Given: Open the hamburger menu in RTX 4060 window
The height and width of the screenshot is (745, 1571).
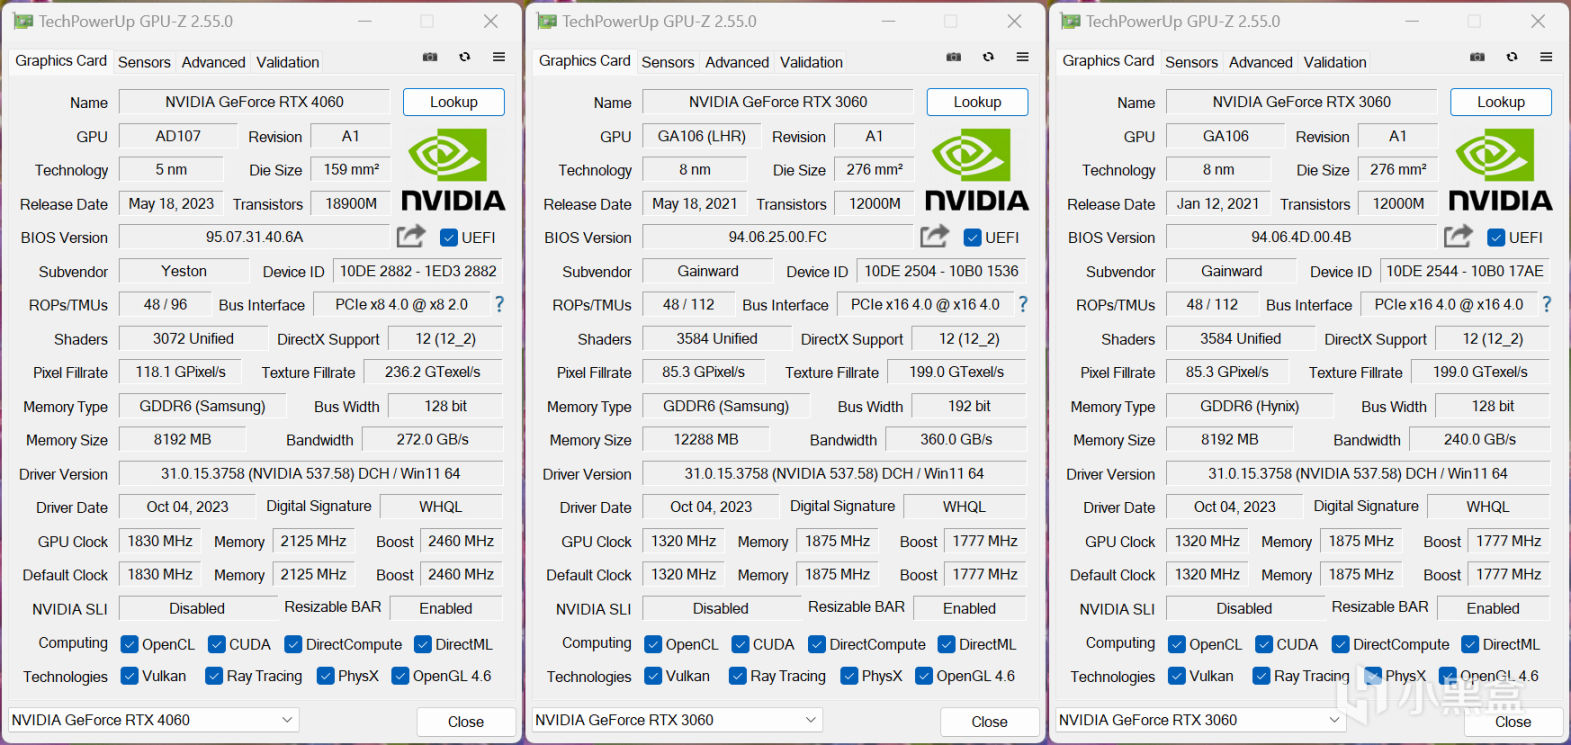Looking at the screenshot, I should click(499, 57).
